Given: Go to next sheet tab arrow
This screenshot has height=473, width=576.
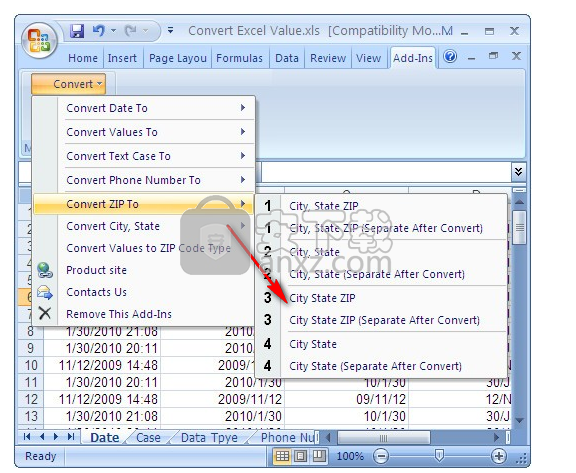Looking at the screenshot, I should (x=56, y=436).
